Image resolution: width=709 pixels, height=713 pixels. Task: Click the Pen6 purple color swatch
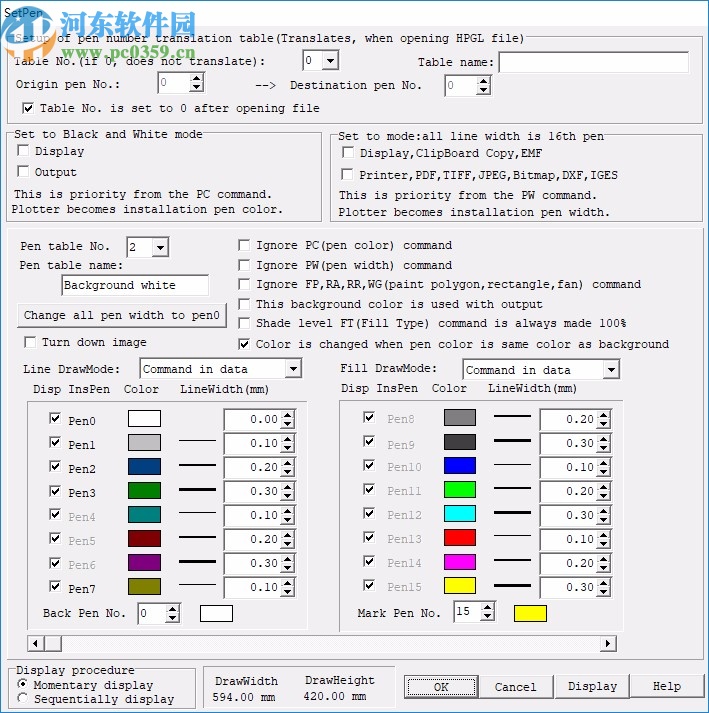144,562
